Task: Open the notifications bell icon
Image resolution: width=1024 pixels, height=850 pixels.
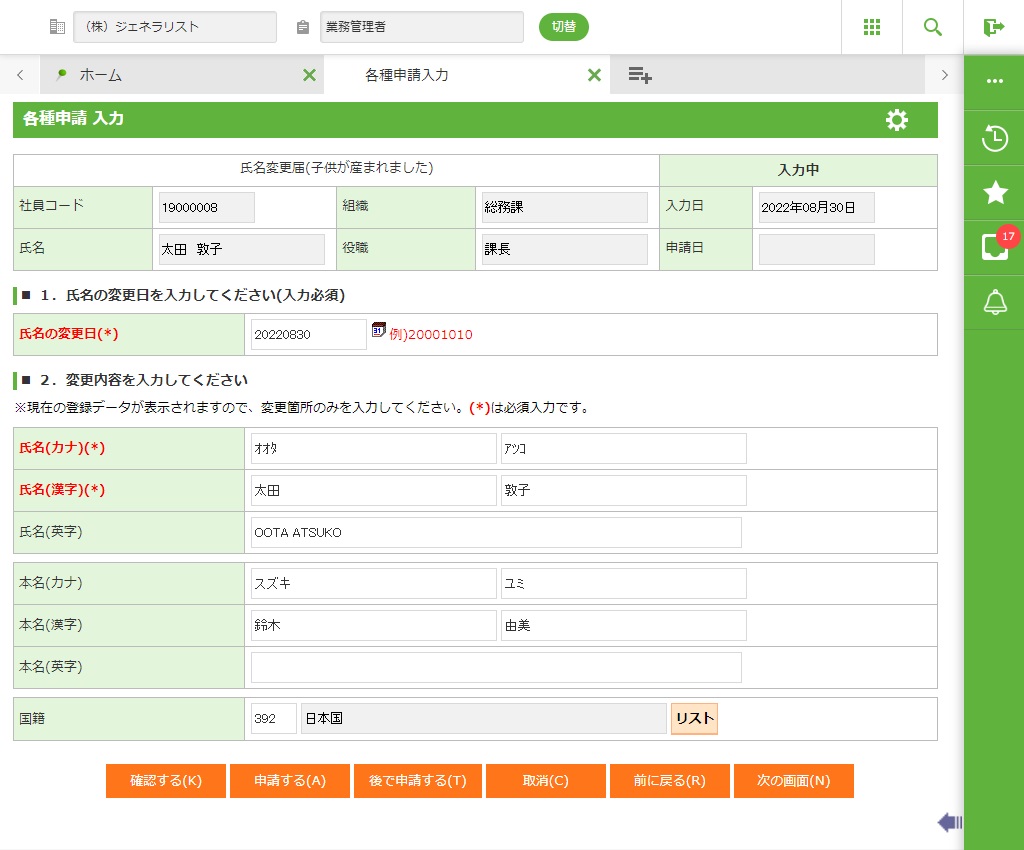Action: (x=994, y=302)
